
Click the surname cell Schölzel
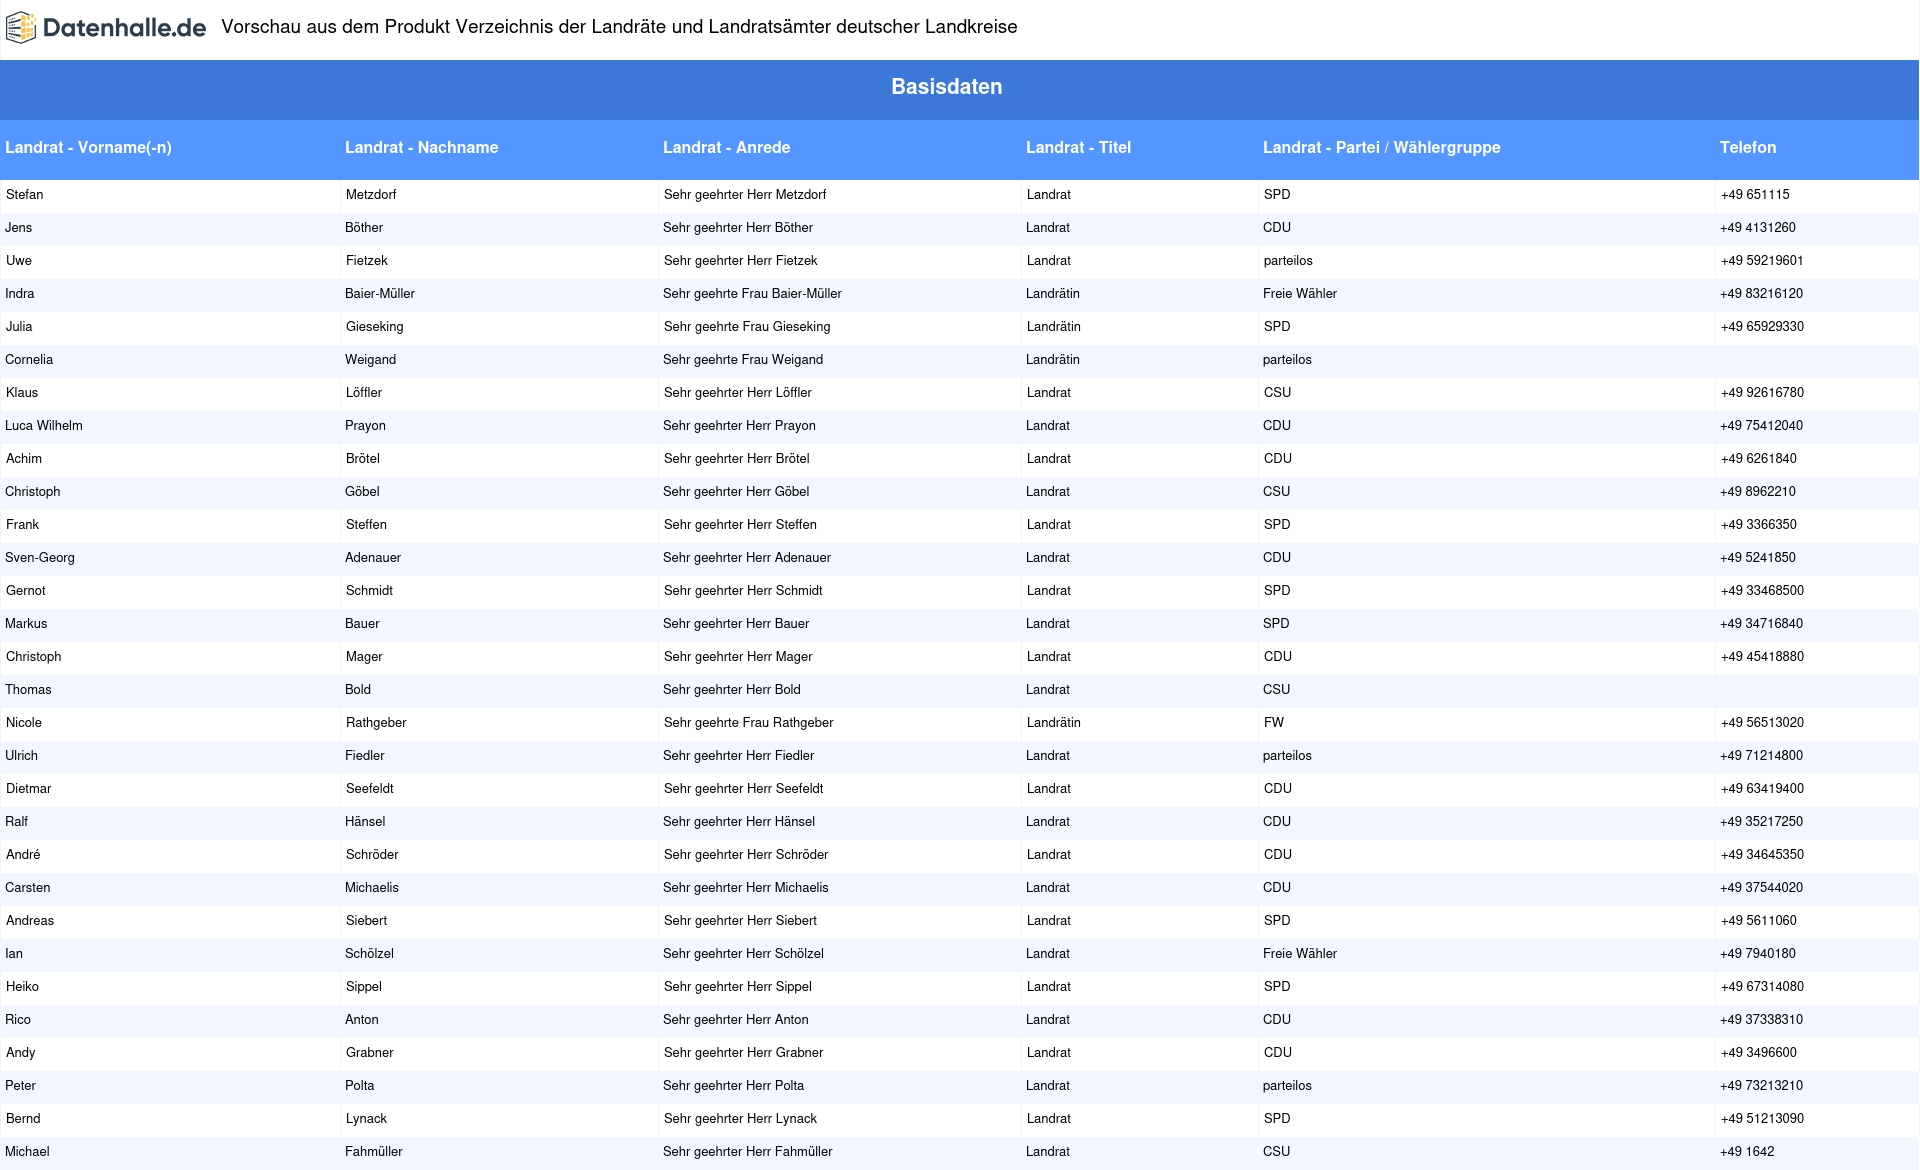click(369, 954)
